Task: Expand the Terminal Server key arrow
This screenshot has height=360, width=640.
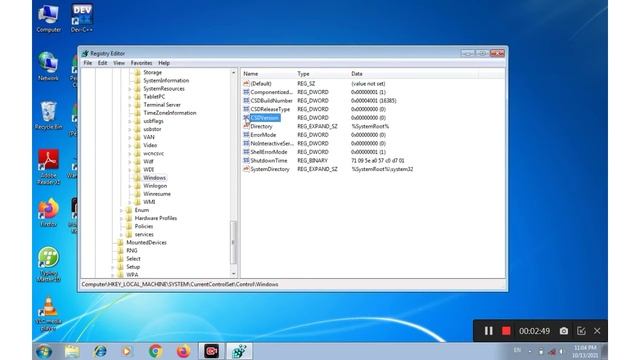Action: (130, 105)
